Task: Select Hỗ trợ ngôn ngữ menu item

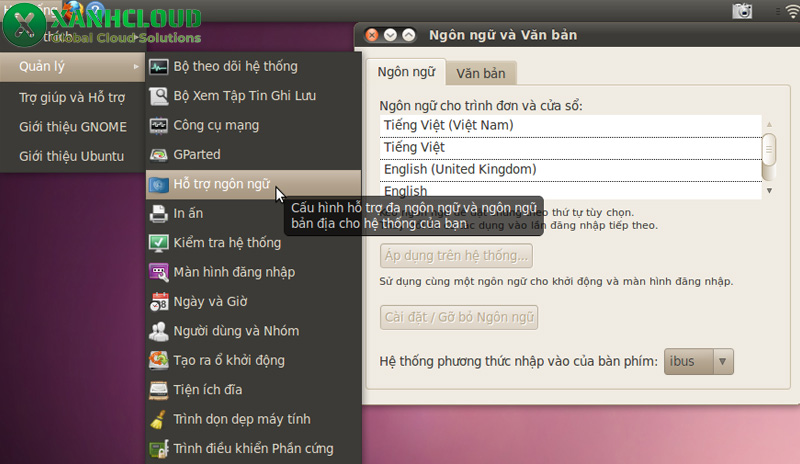Action: coord(254,184)
